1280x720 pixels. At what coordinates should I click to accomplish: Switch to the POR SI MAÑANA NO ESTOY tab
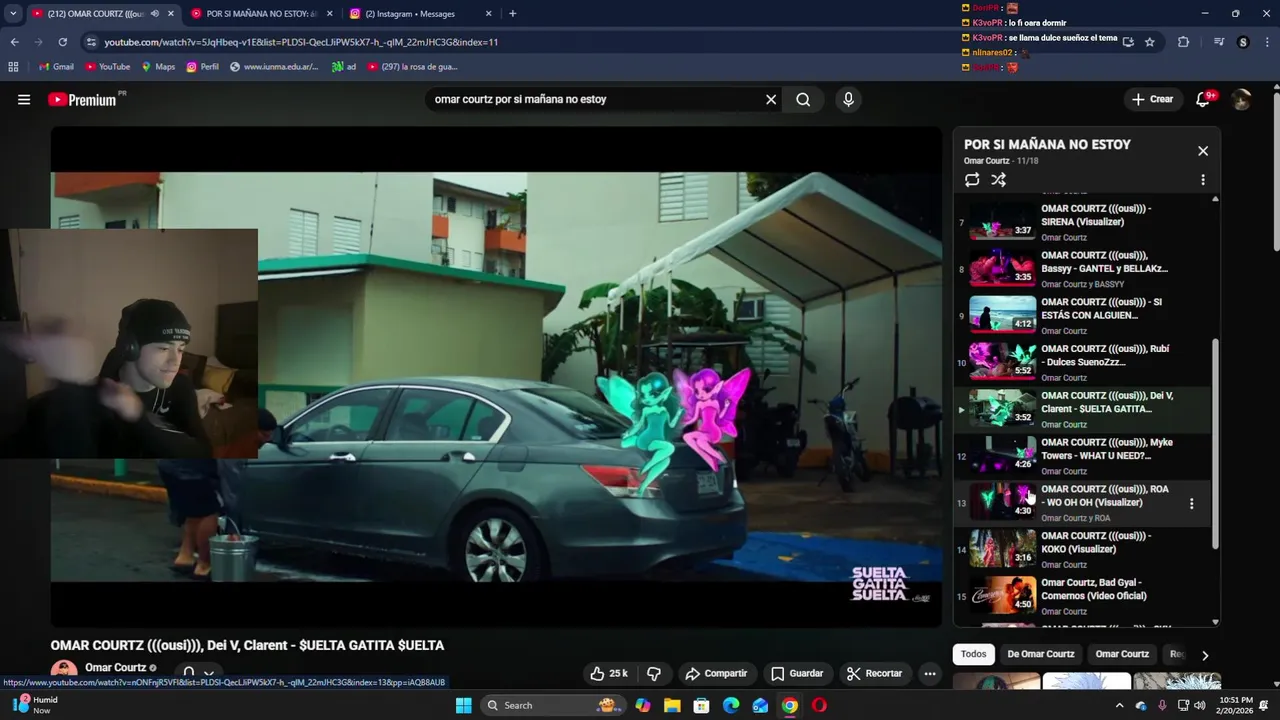[260, 14]
